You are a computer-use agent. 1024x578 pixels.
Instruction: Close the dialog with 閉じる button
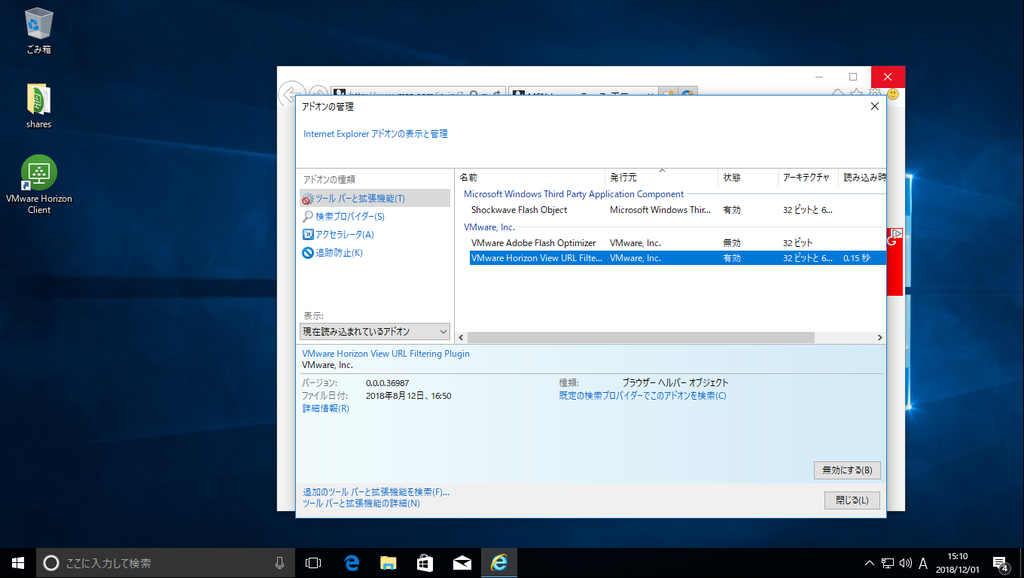coord(851,499)
